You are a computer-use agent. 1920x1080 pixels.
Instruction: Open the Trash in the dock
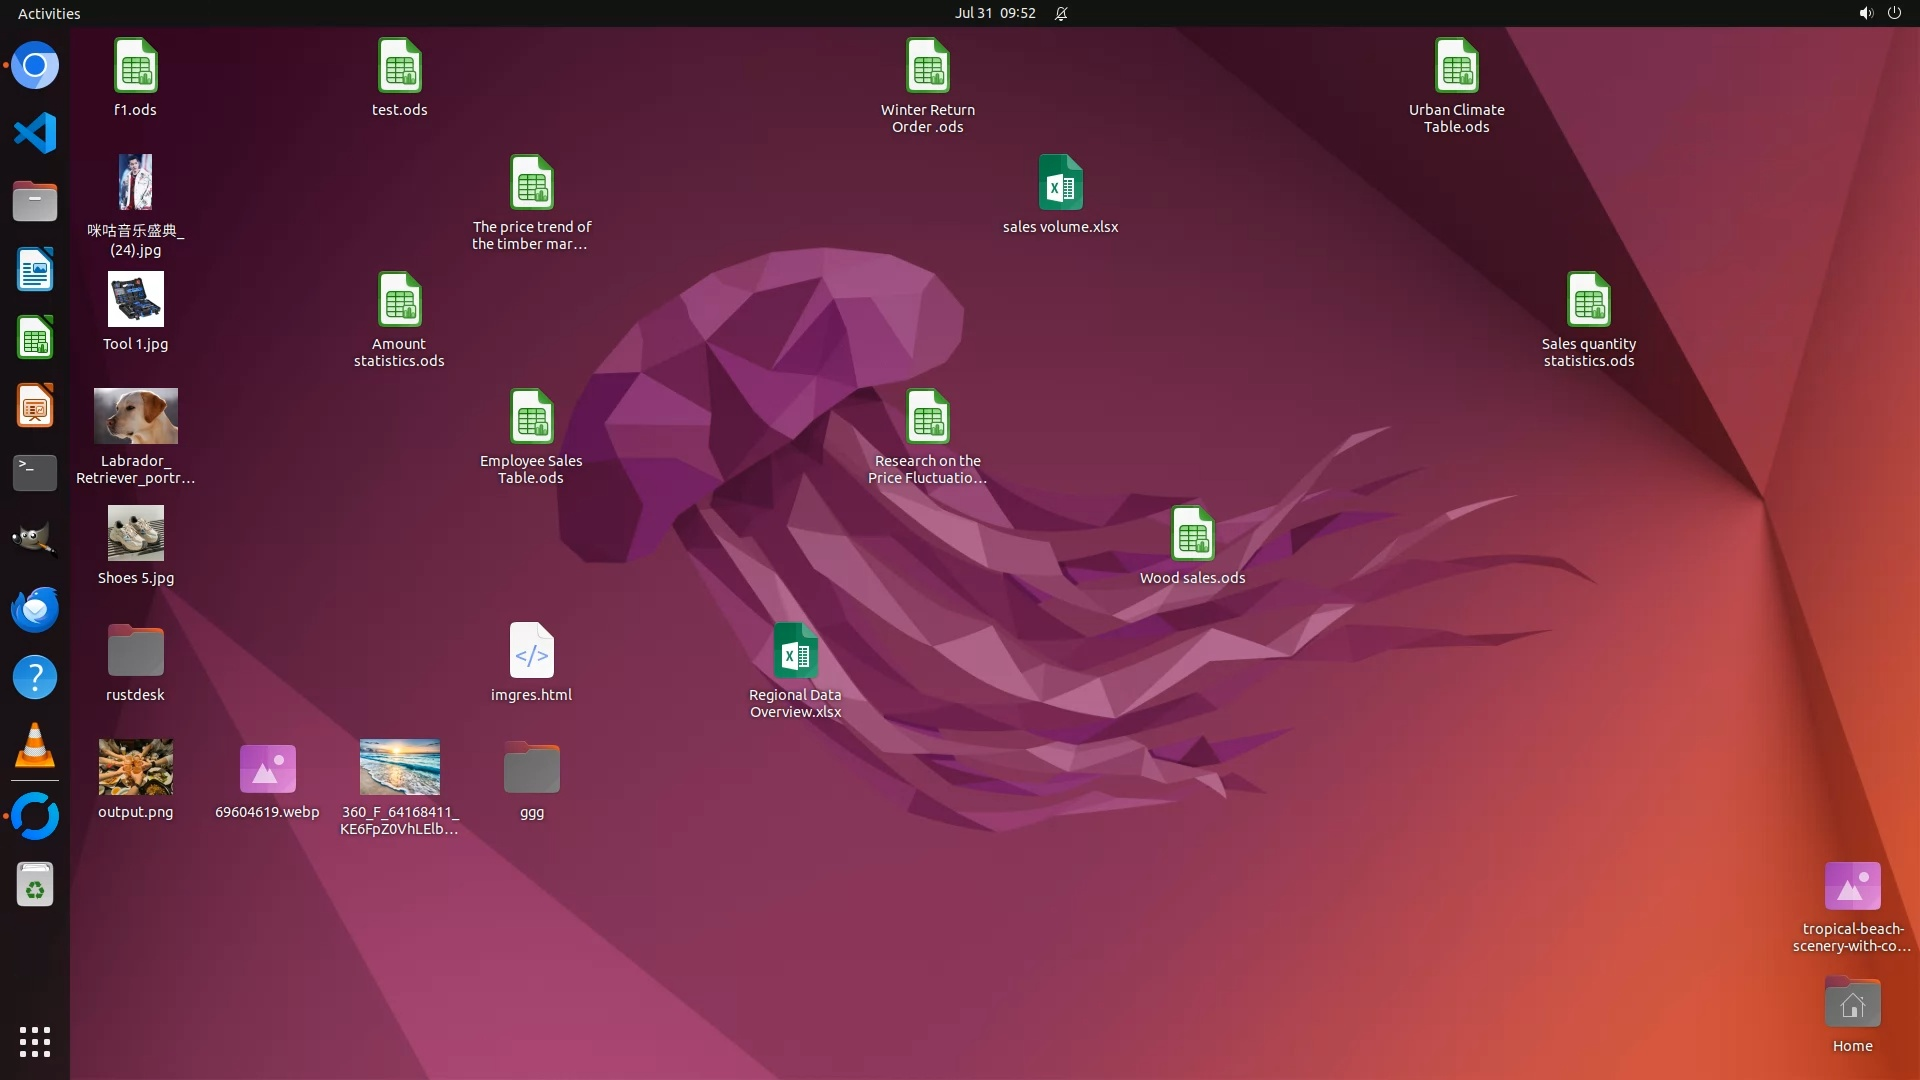point(35,884)
